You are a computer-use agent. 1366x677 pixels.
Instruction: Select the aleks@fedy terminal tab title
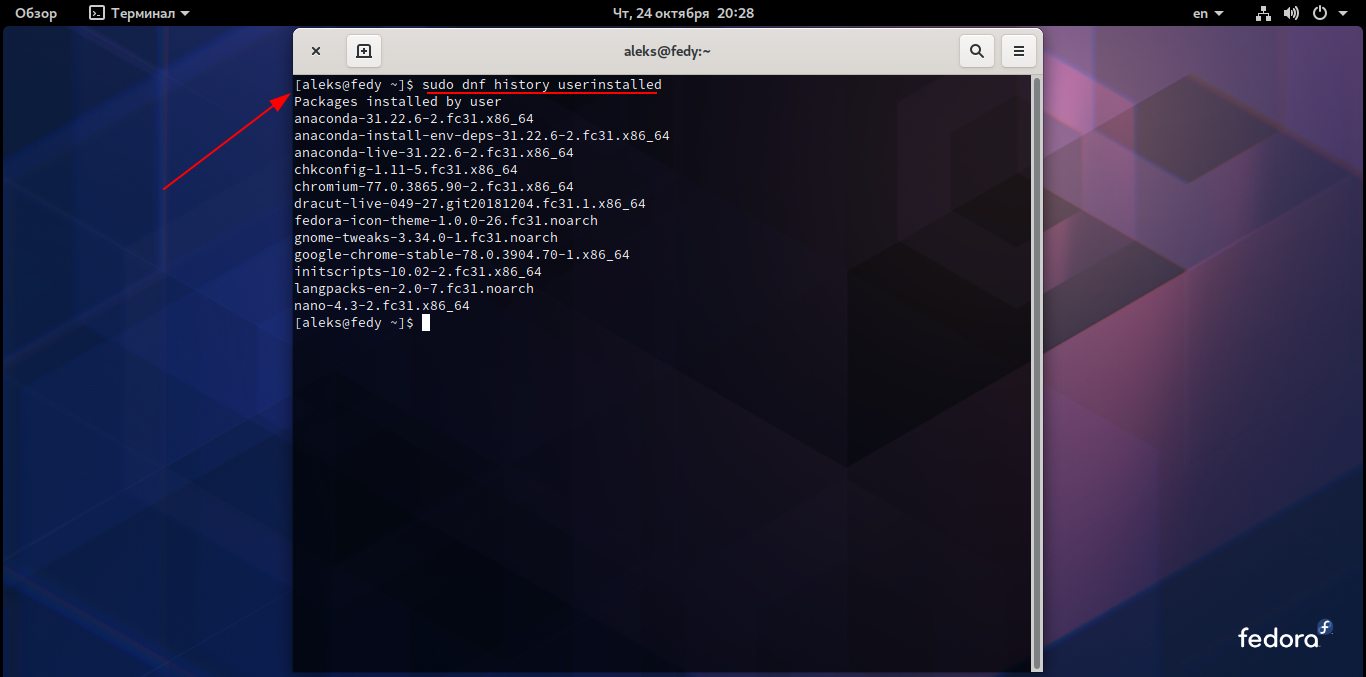point(667,50)
